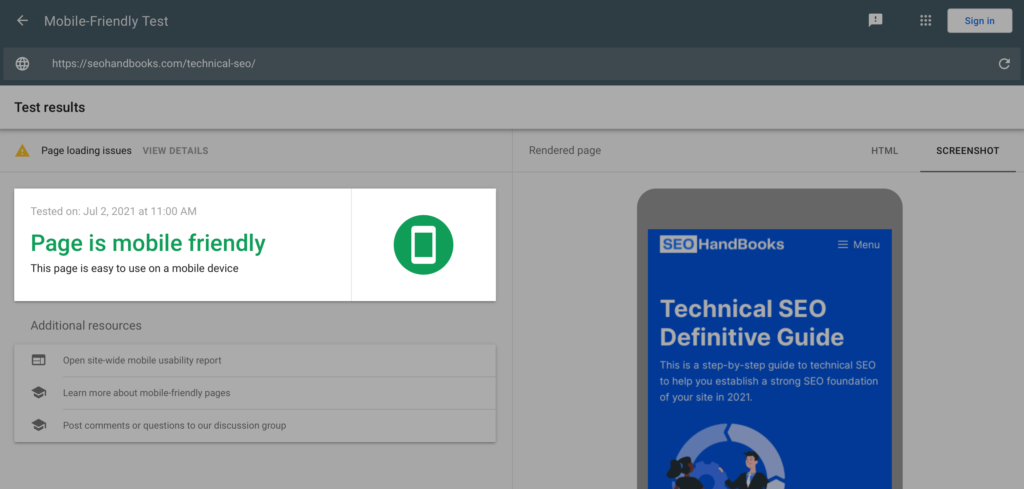The width and height of the screenshot is (1024, 489).
Task: Click the 'Tested on: Jul 2, 2021' text
Action: [114, 211]
